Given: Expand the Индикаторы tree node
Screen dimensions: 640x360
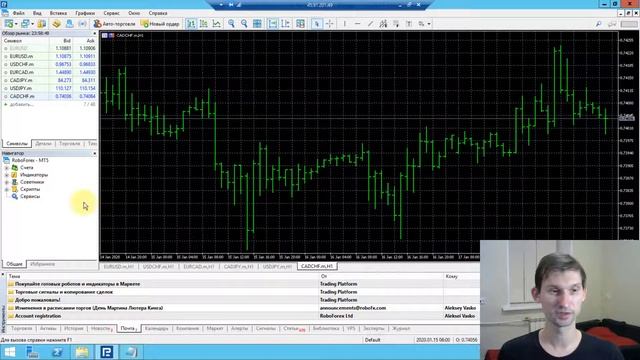Looking at the screenshot, I should [7, 175].
